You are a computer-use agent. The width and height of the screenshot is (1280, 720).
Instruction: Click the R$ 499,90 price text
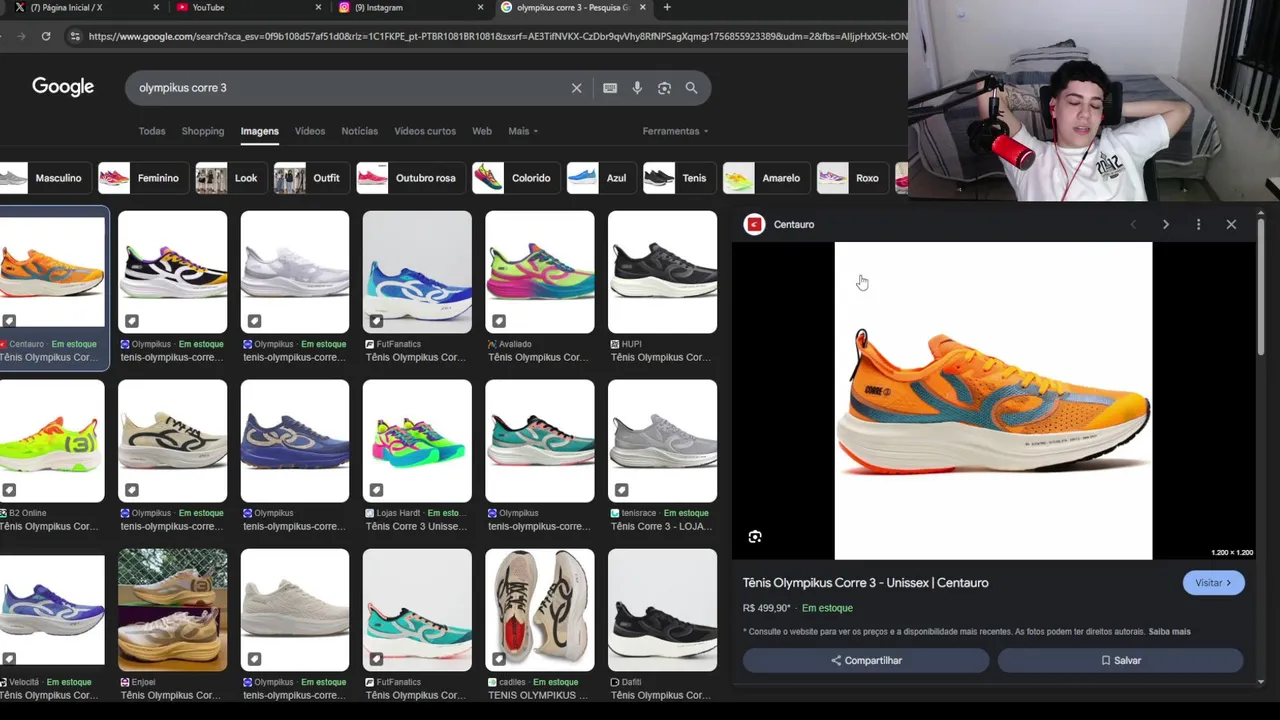point(767,608)
